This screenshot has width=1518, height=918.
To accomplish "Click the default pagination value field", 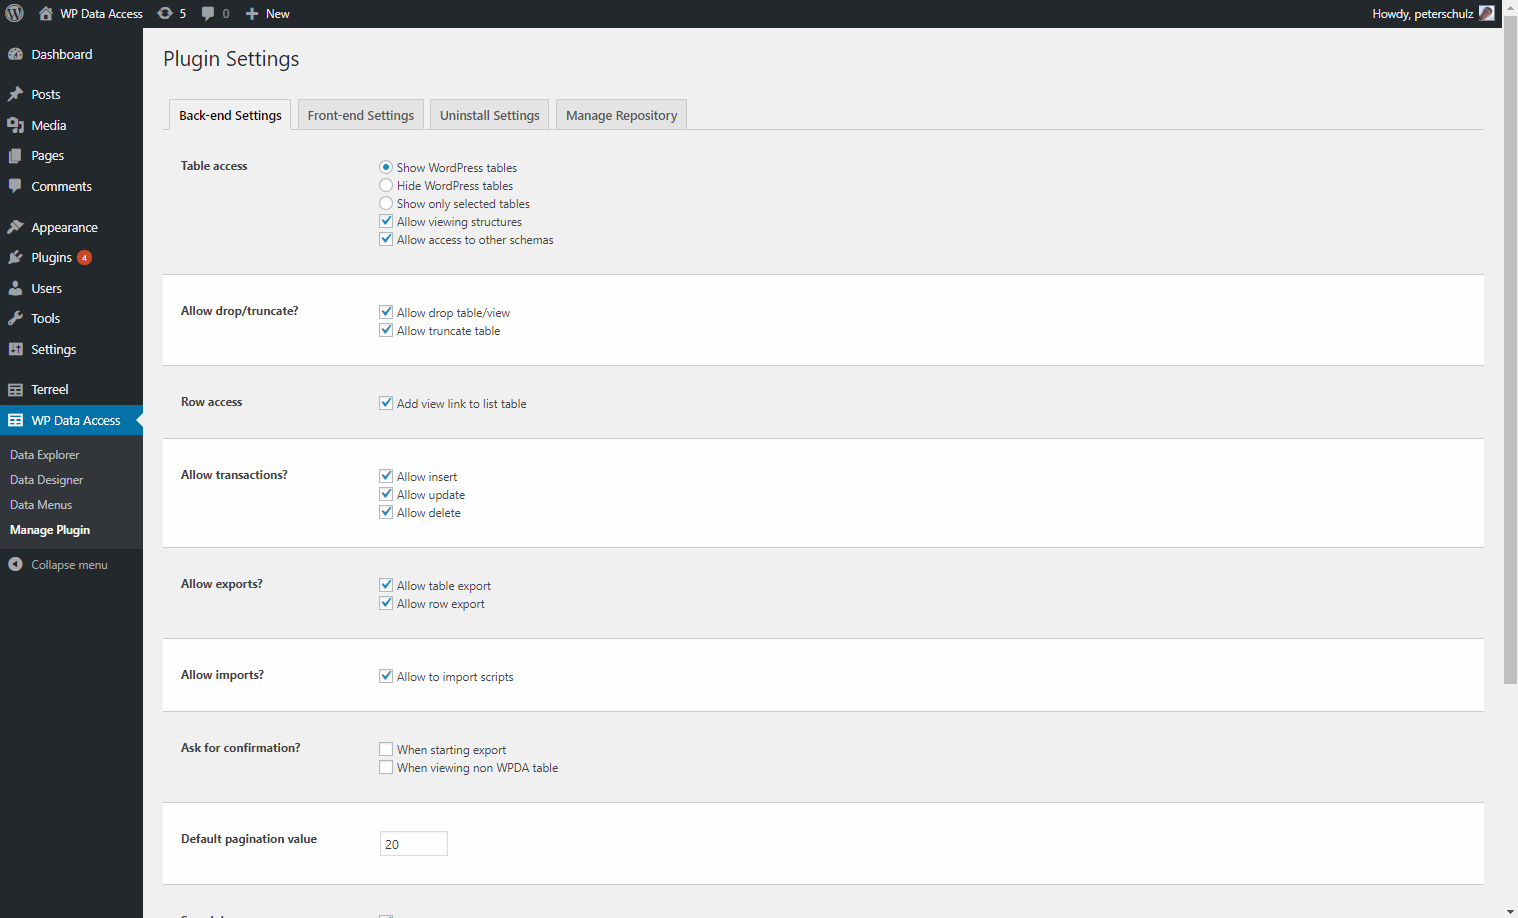I will [x=414, y=844].
